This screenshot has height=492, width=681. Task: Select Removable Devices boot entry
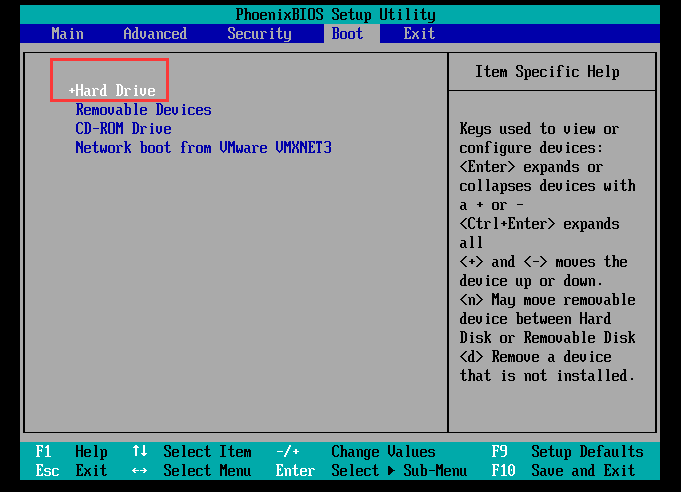[143, 110]
